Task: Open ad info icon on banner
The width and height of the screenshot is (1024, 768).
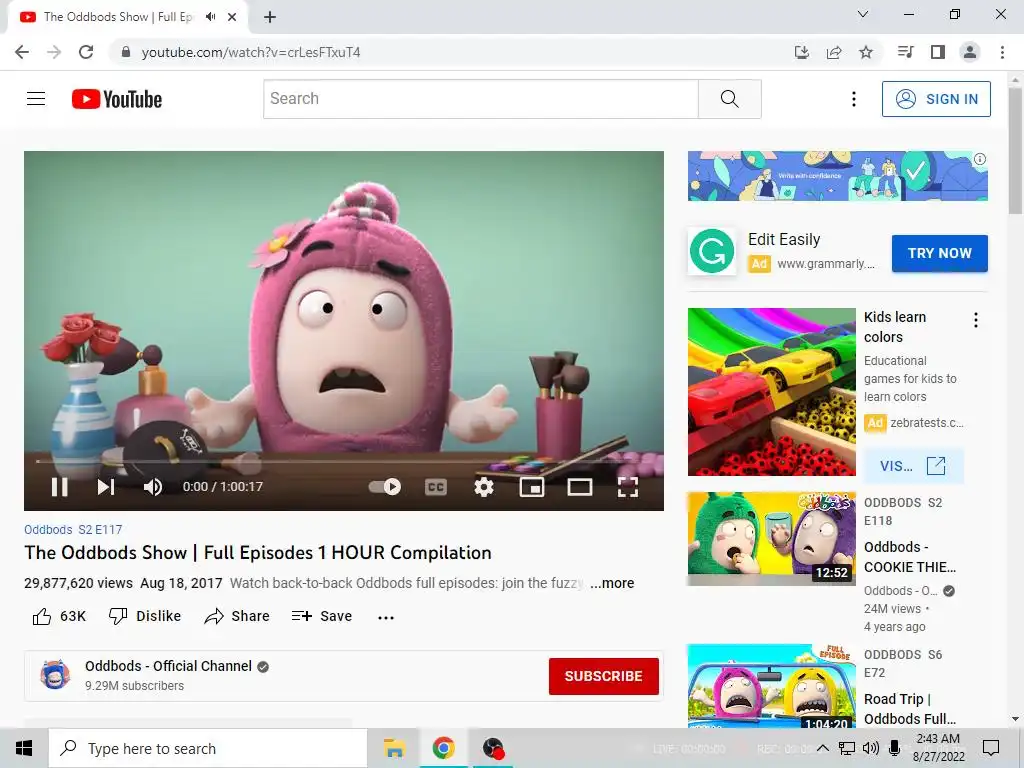Action: coord(980,159)
